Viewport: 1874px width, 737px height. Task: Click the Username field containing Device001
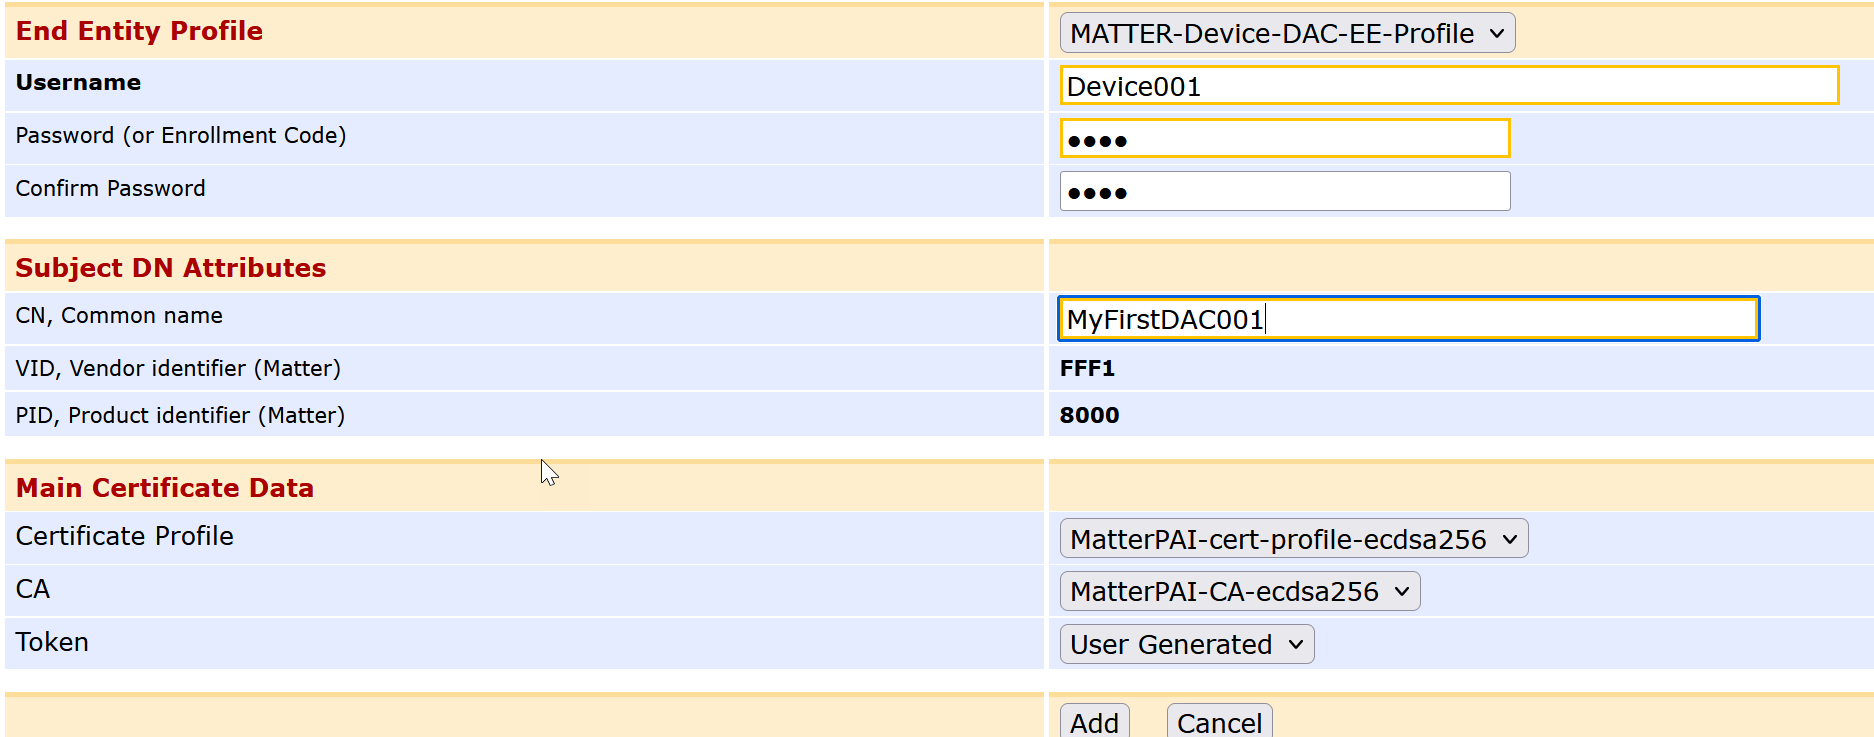point(1448,86)
